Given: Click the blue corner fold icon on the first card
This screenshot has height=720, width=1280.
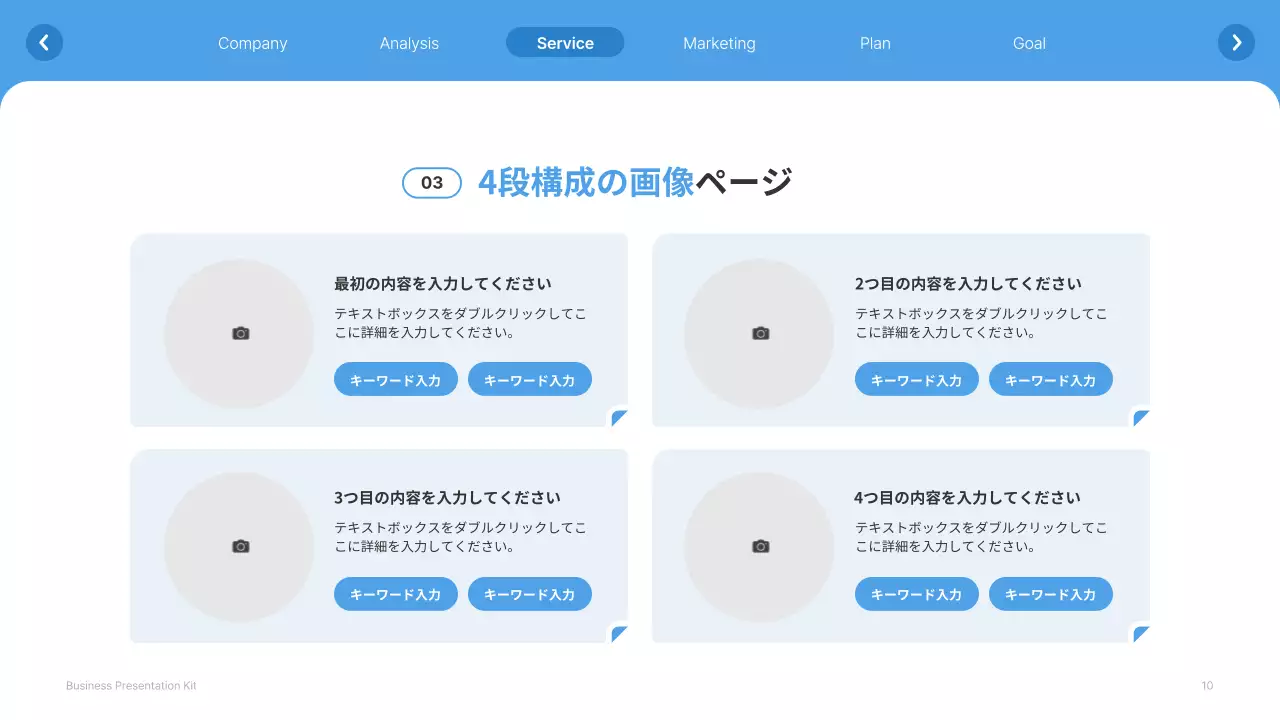Looking at the screenshot, I should click(x=620, y=419).
